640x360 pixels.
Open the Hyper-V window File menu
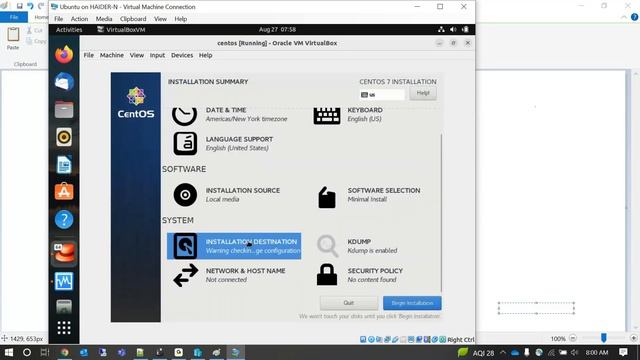59,19
